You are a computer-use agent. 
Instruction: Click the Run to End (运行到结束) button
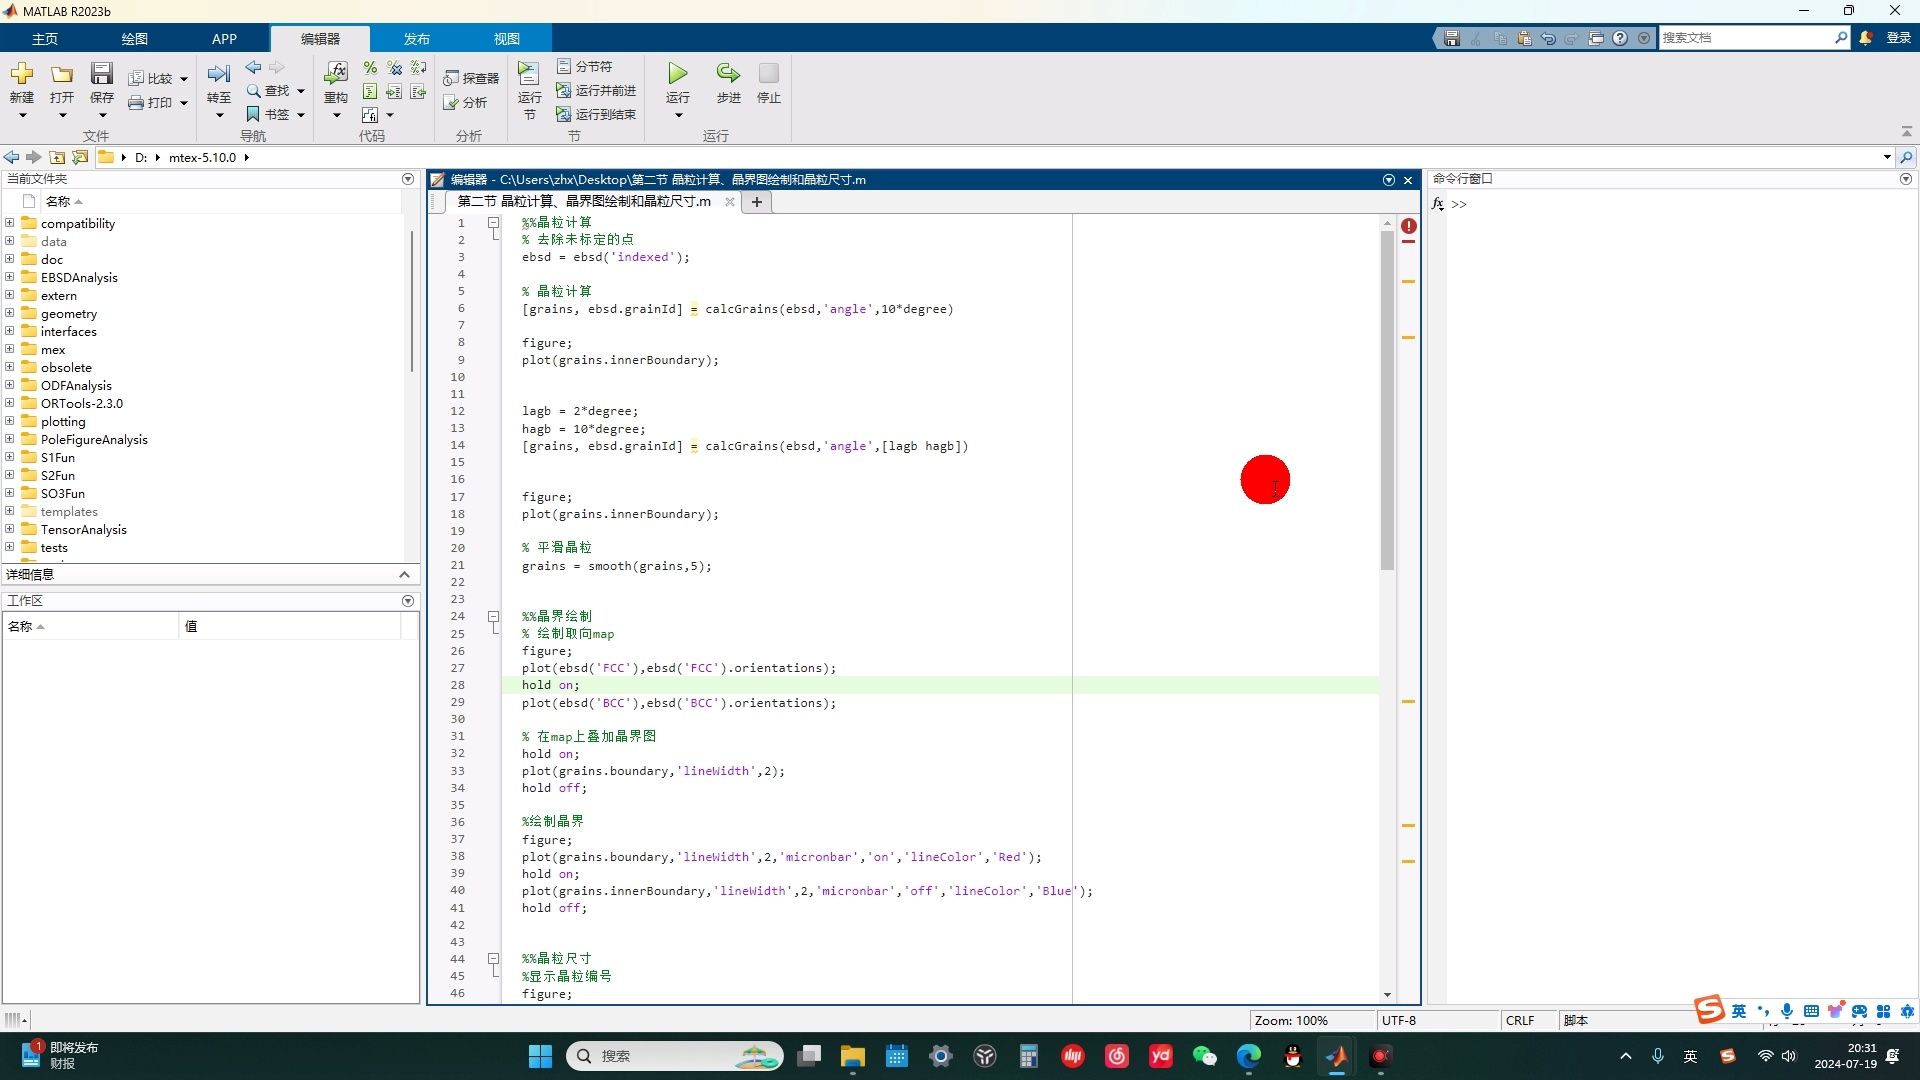(x=596, y=114)
